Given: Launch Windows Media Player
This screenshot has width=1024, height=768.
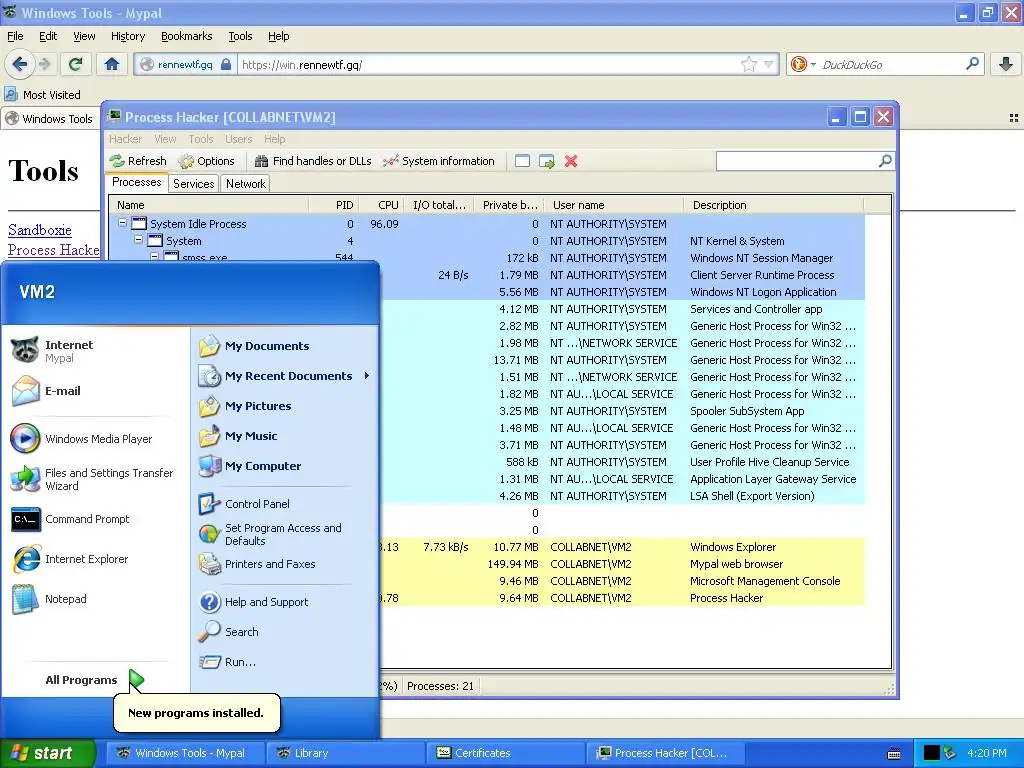Looking at the screenshot, I should pyautogui.click(x=82, y=439).
